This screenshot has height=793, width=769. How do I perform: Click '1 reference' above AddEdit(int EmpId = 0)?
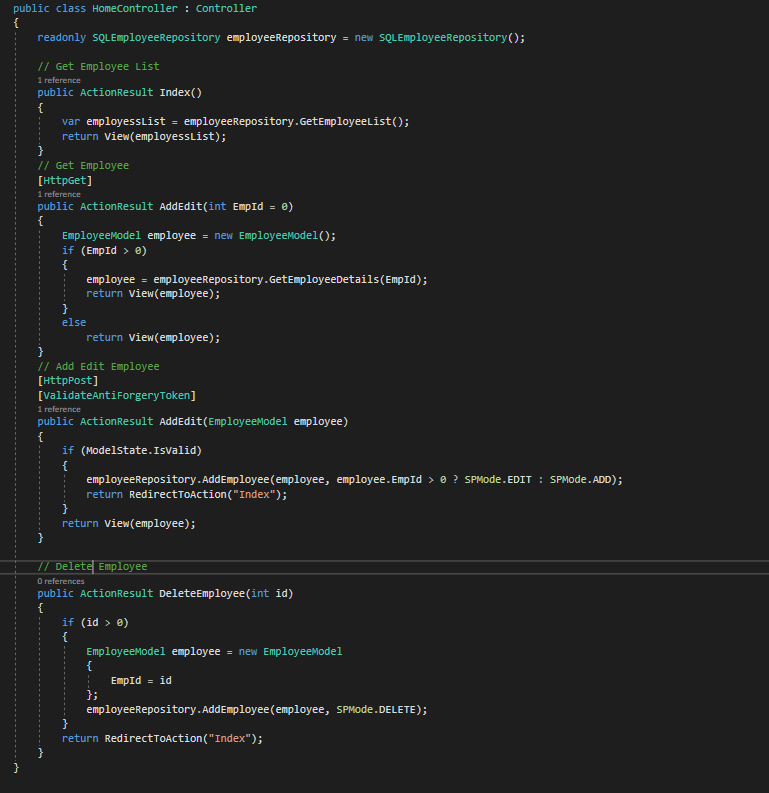[x=59, y=194]
